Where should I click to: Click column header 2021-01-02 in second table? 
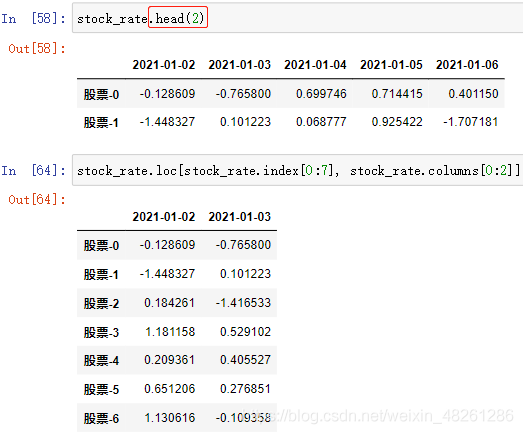point(164,217)
